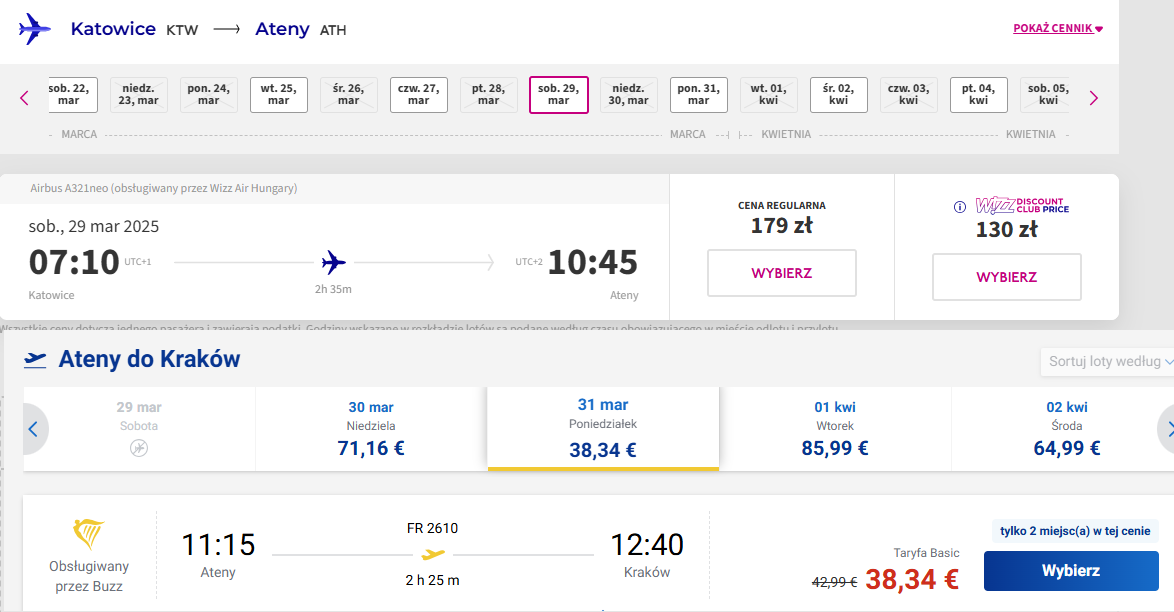Select the wt. 25, mar date tab
The image size is (1174, 612).
coord(279,95)
